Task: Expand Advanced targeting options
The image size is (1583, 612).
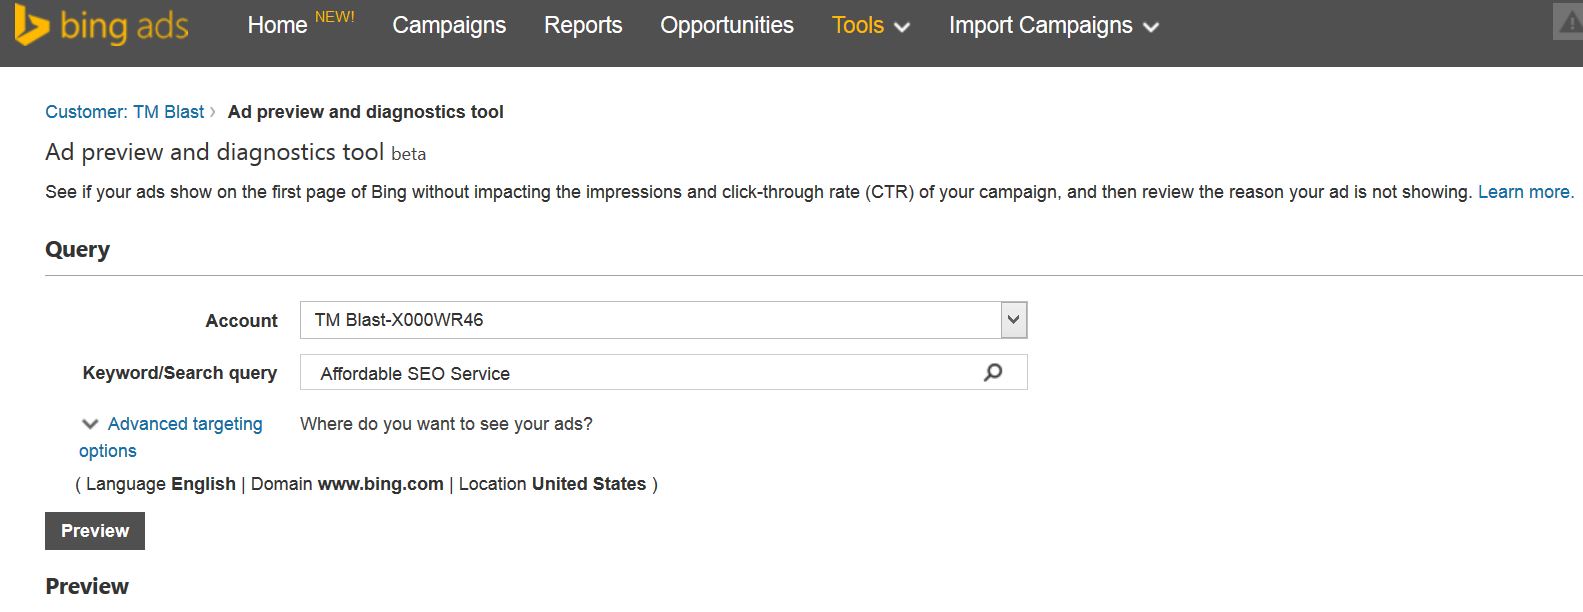Action: (x=171, y=437)
